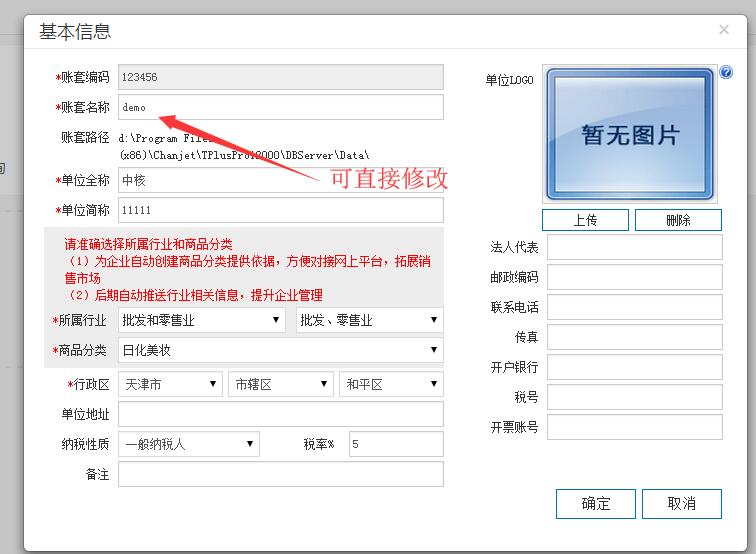Click the blue help question mark icon
The image size is (756, 554).
point(726,73)
